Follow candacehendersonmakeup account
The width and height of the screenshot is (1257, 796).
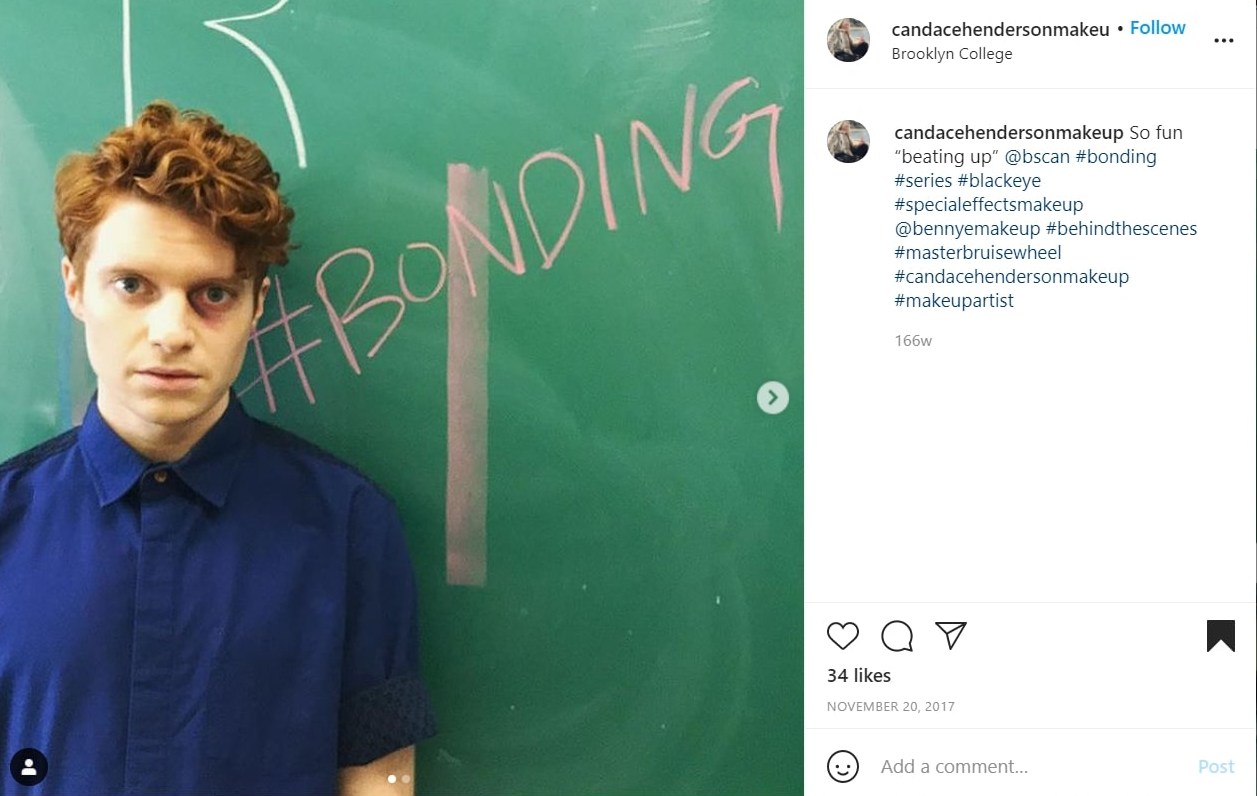pyautogui.click(x=1157, y=28)
